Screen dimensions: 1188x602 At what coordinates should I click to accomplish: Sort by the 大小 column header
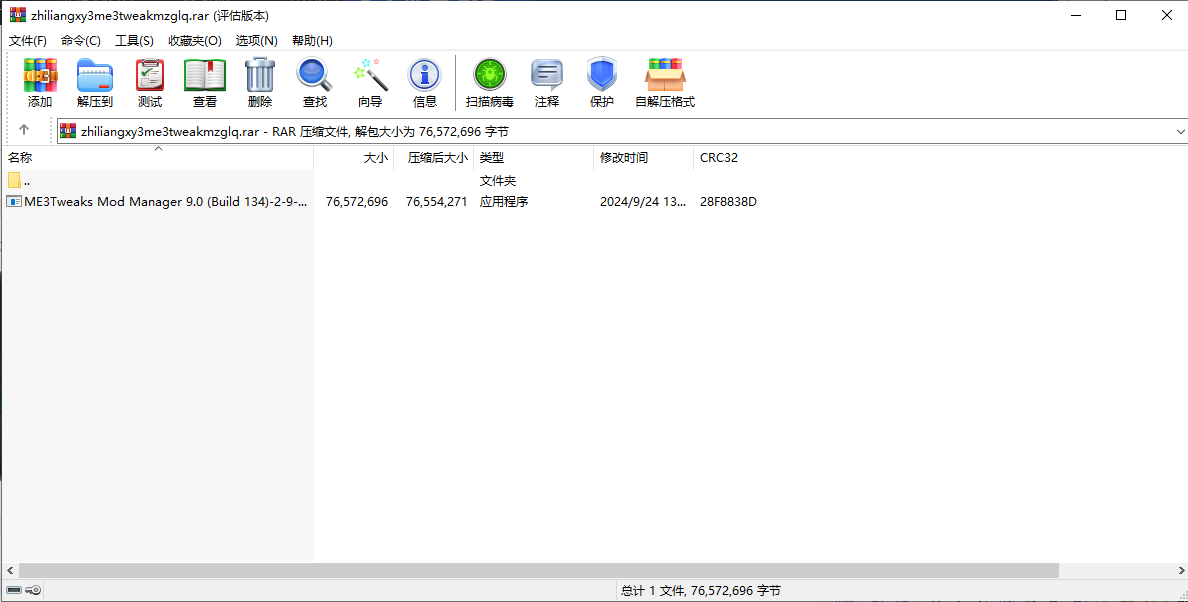[354, 158]
